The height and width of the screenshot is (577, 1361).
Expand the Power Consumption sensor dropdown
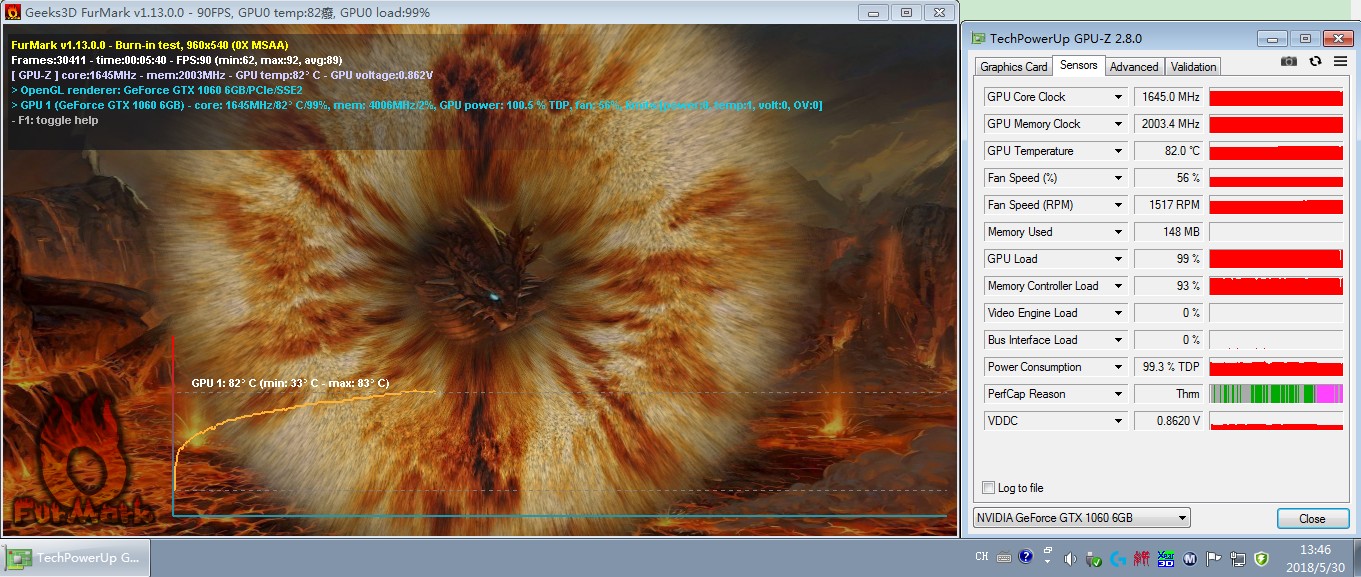coord(1119,367)
